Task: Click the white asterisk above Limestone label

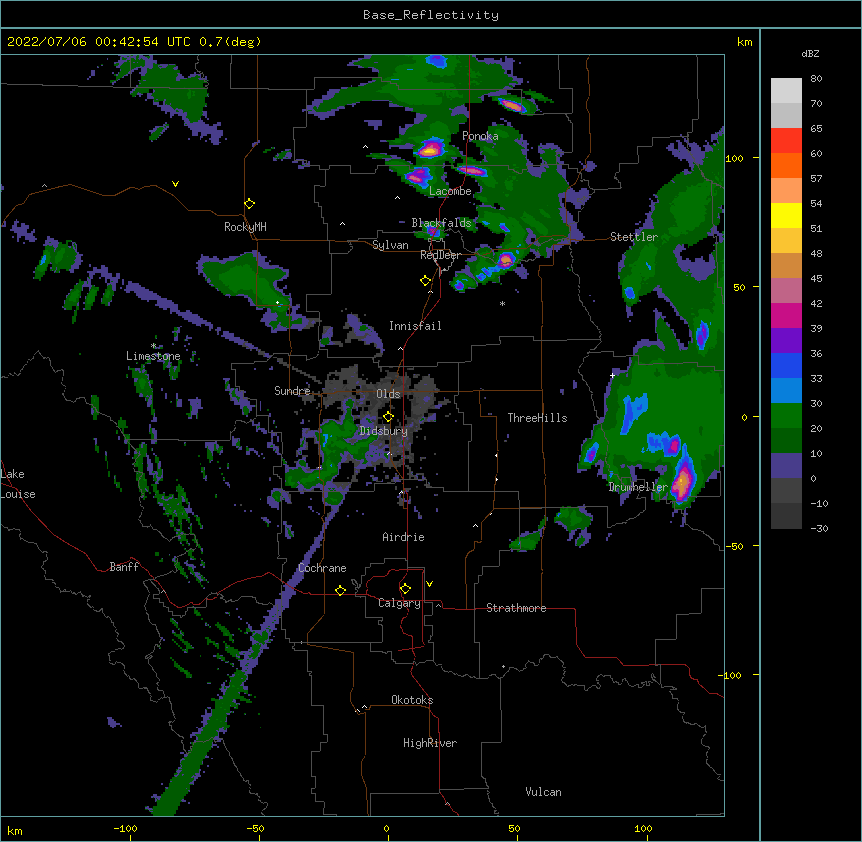Action: tap(153, 346)
